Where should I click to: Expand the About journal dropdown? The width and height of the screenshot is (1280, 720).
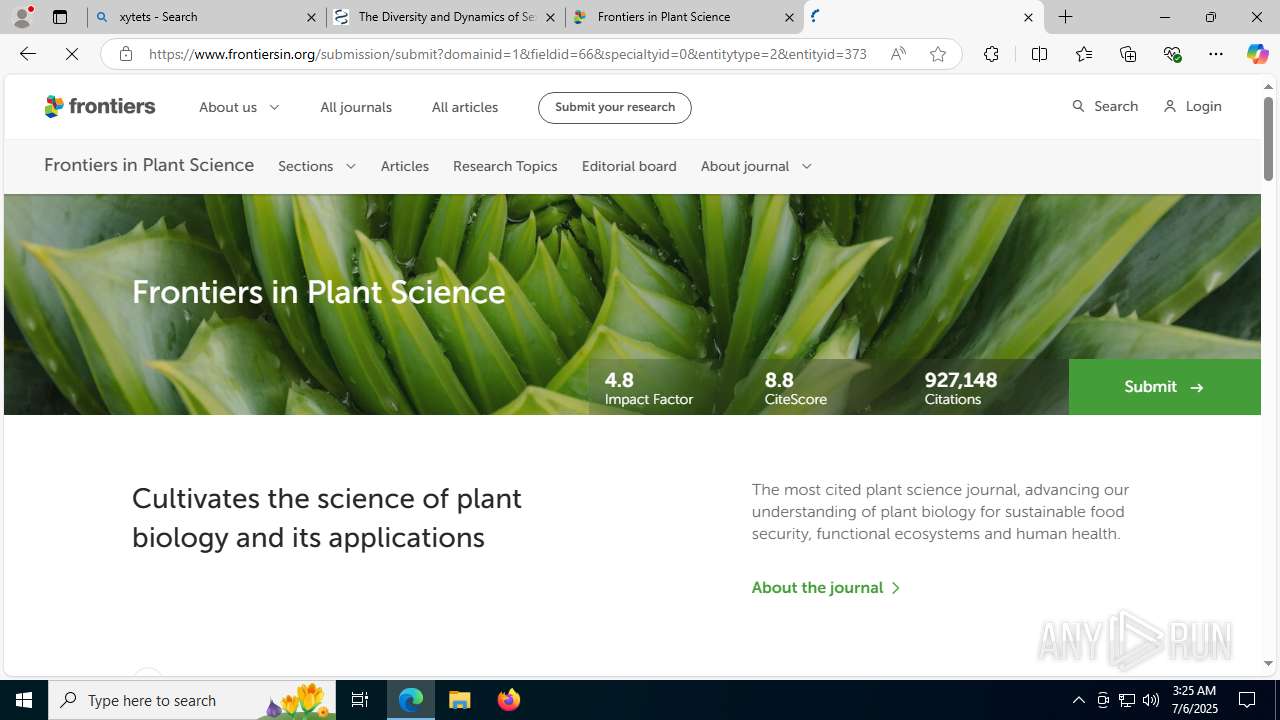(756, 166)
